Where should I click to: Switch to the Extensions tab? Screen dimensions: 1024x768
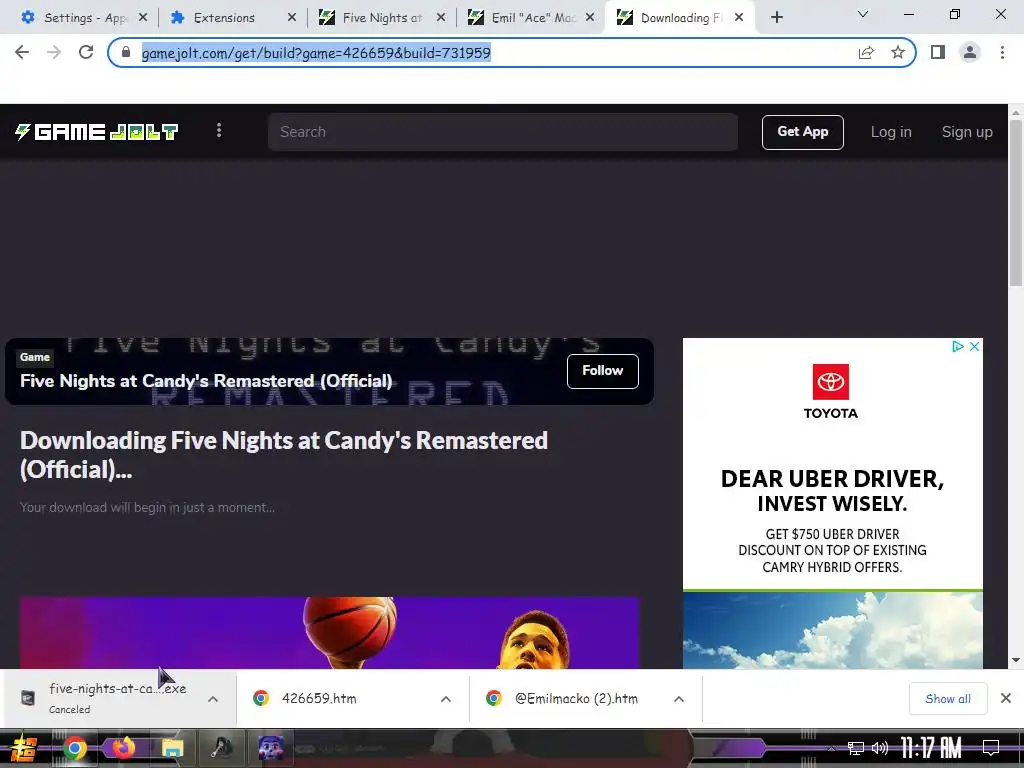click(224, 18)
